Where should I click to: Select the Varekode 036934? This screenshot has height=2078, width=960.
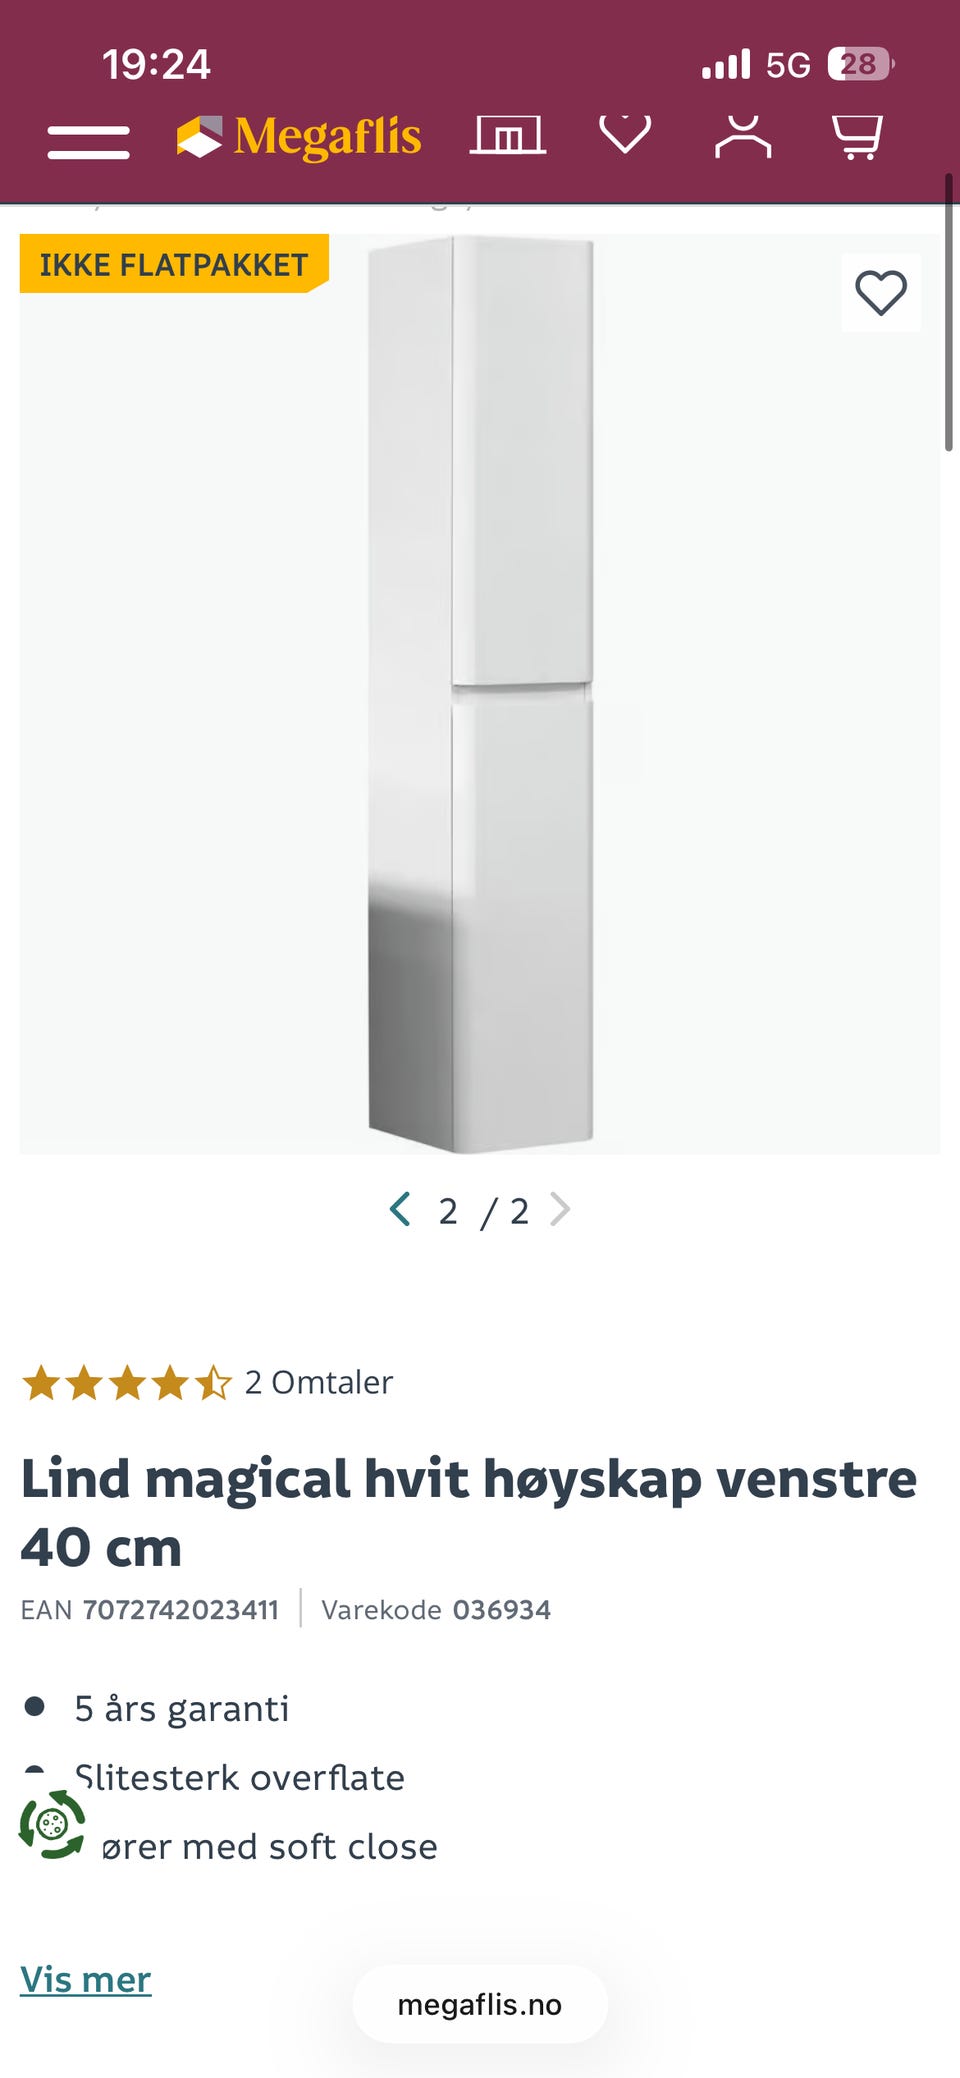(x=502, y=1610)
